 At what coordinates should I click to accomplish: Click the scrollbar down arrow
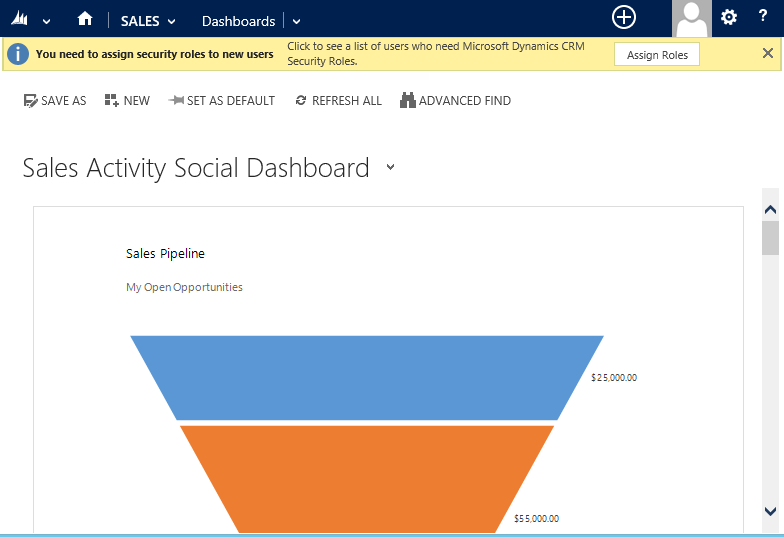click(770, 511)
